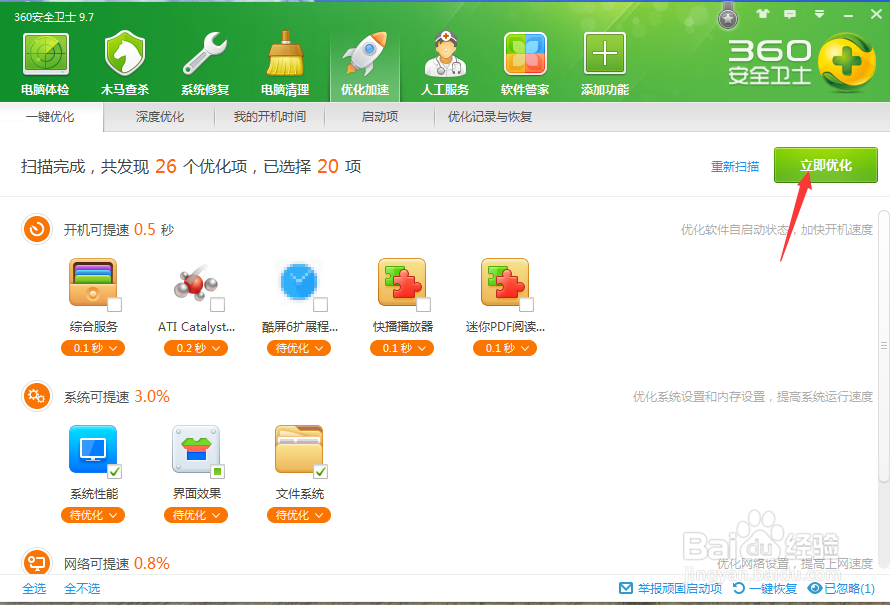
Task: Click 全选 select all link
Action: click(x=34, y=589)
